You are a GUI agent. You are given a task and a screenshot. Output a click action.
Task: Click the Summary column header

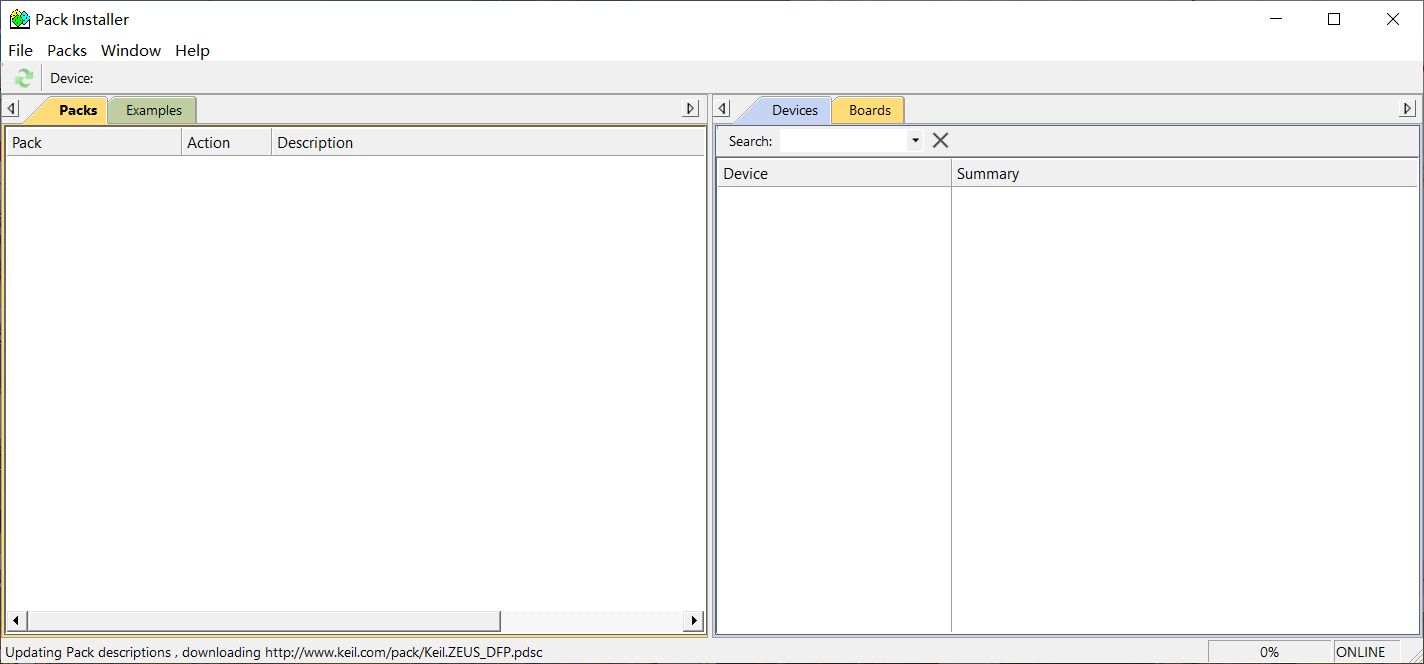pos(1185,173)
